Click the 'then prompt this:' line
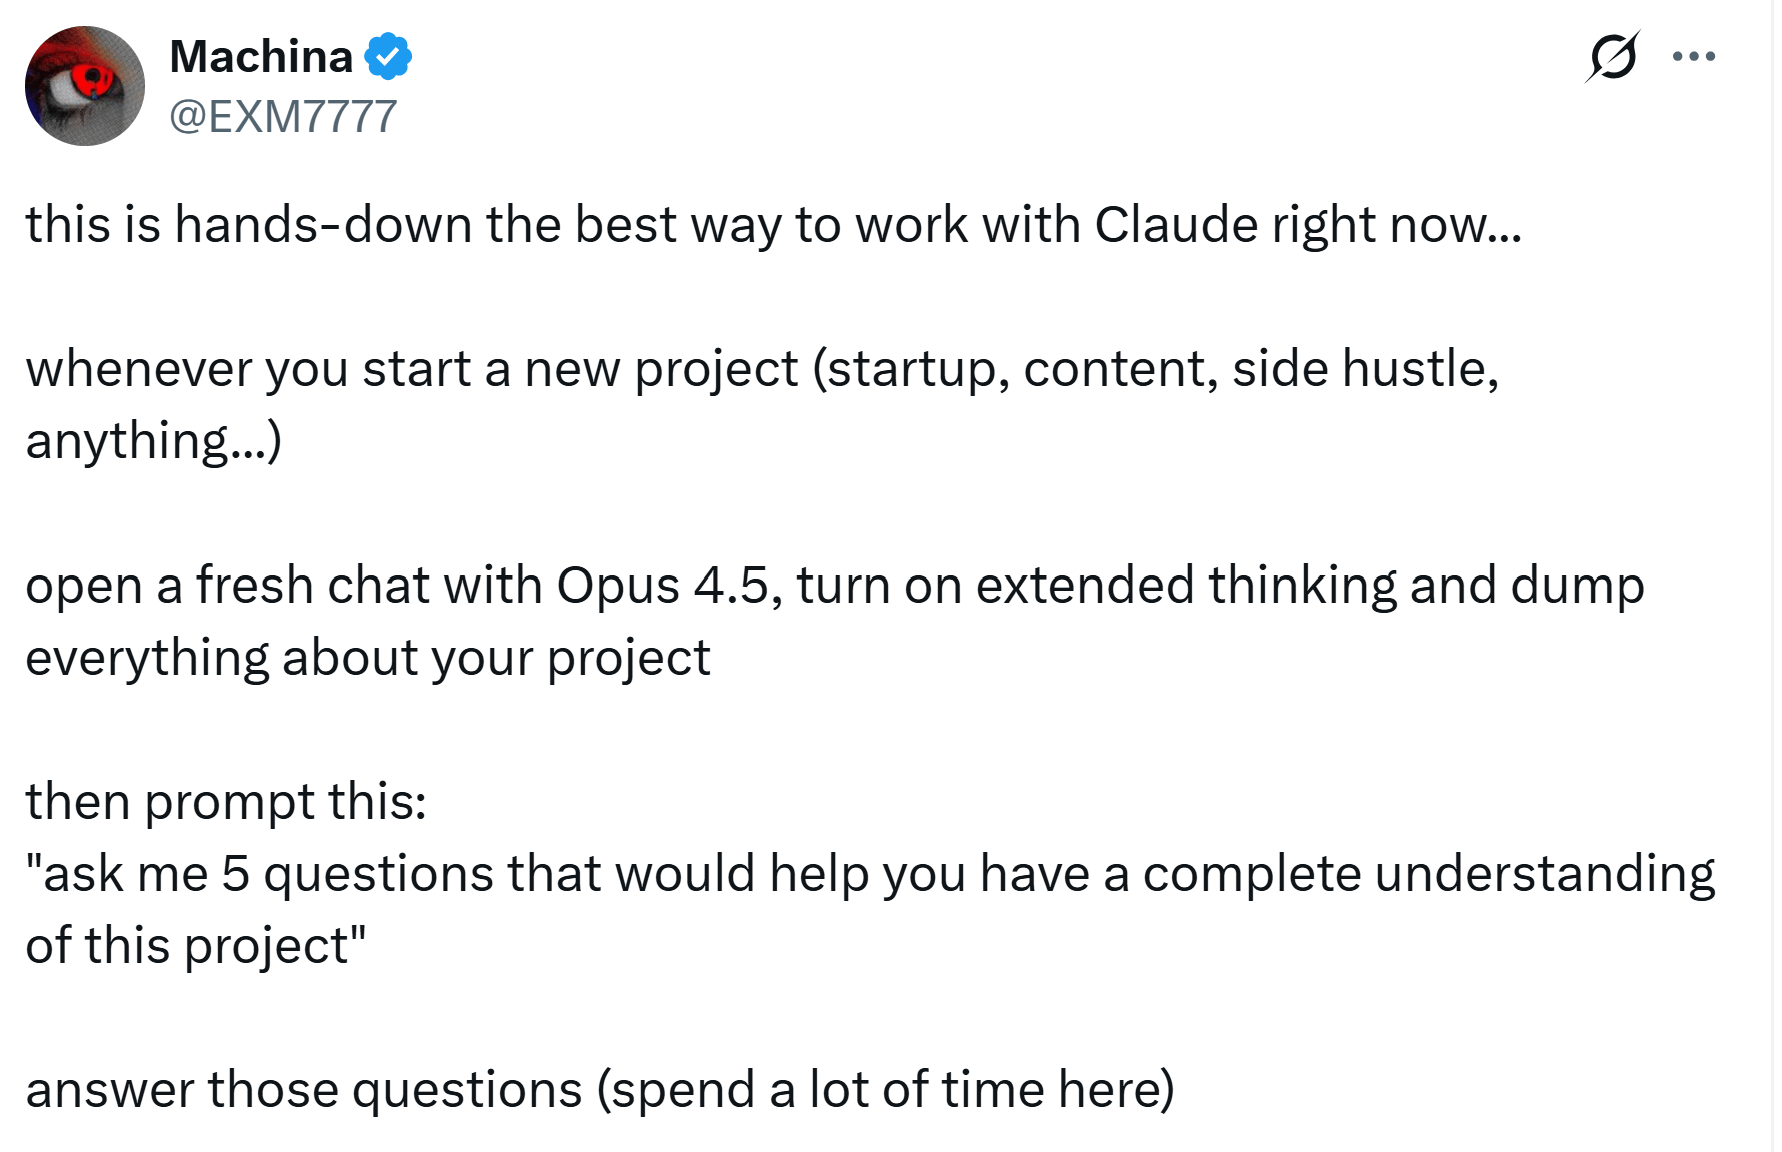This screenshot has height=1152, width=1782. point(226,802)
